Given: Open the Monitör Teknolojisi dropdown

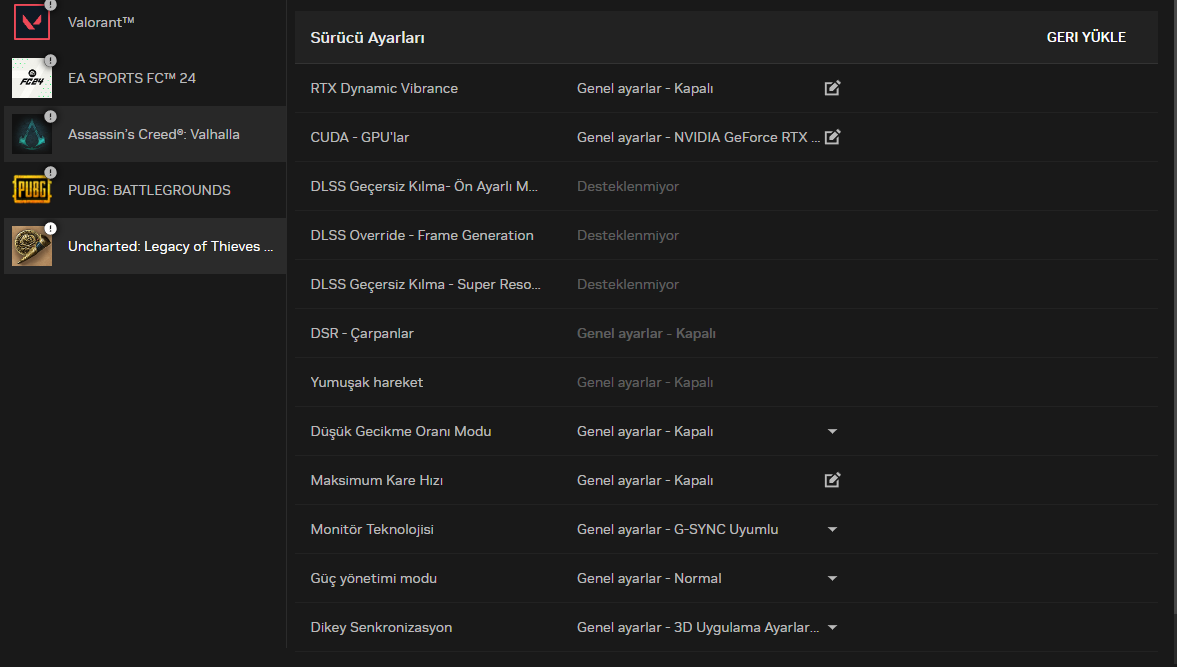Looking at the screenshot, I should coord(832,529).
